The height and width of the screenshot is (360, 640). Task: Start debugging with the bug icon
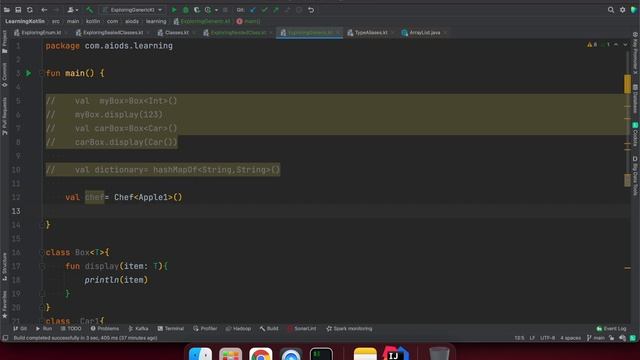pyautogui.click(x=186, y=10)
